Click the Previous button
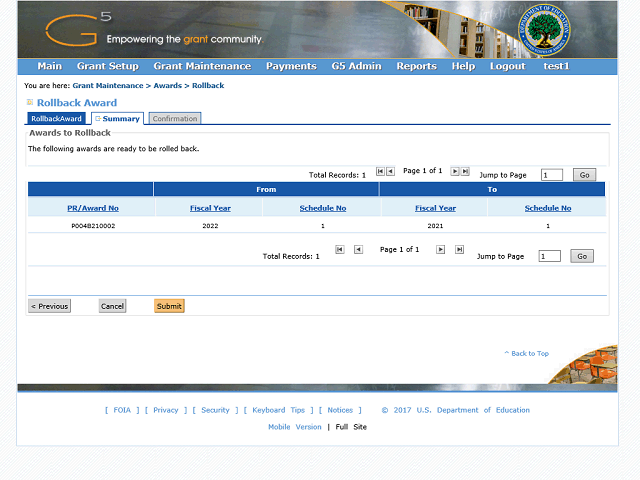The width and height of the screenshot is (640, 480). [49, 306]
